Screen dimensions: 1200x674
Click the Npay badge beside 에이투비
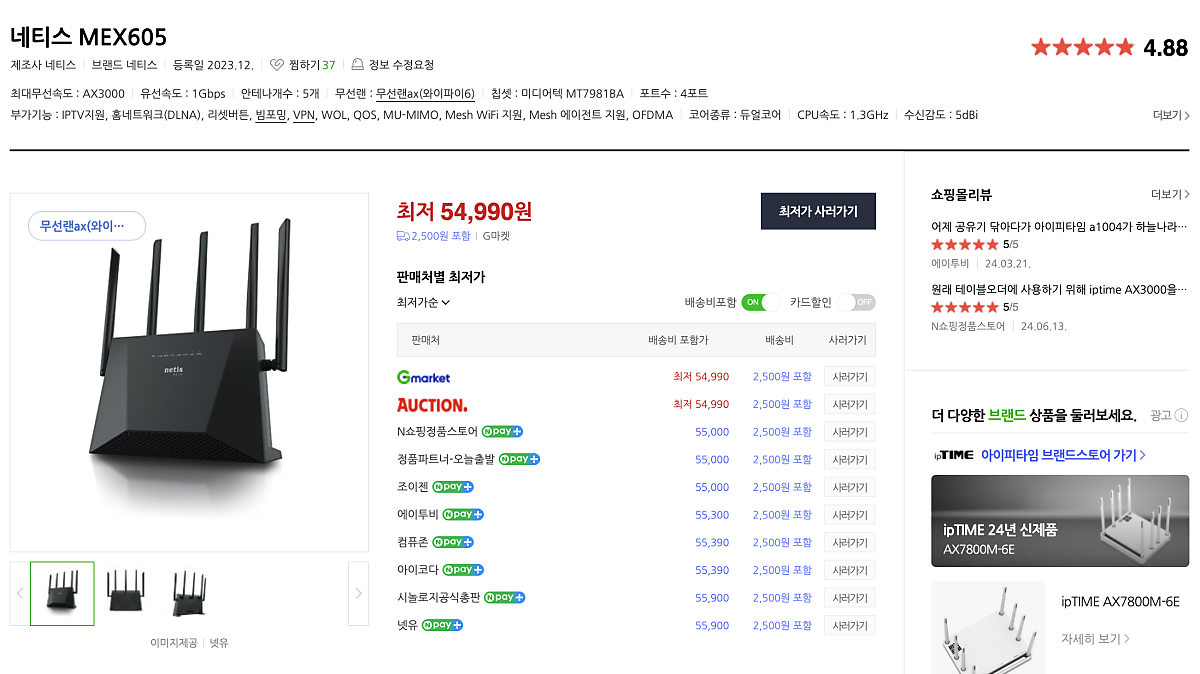coord(463,514)
